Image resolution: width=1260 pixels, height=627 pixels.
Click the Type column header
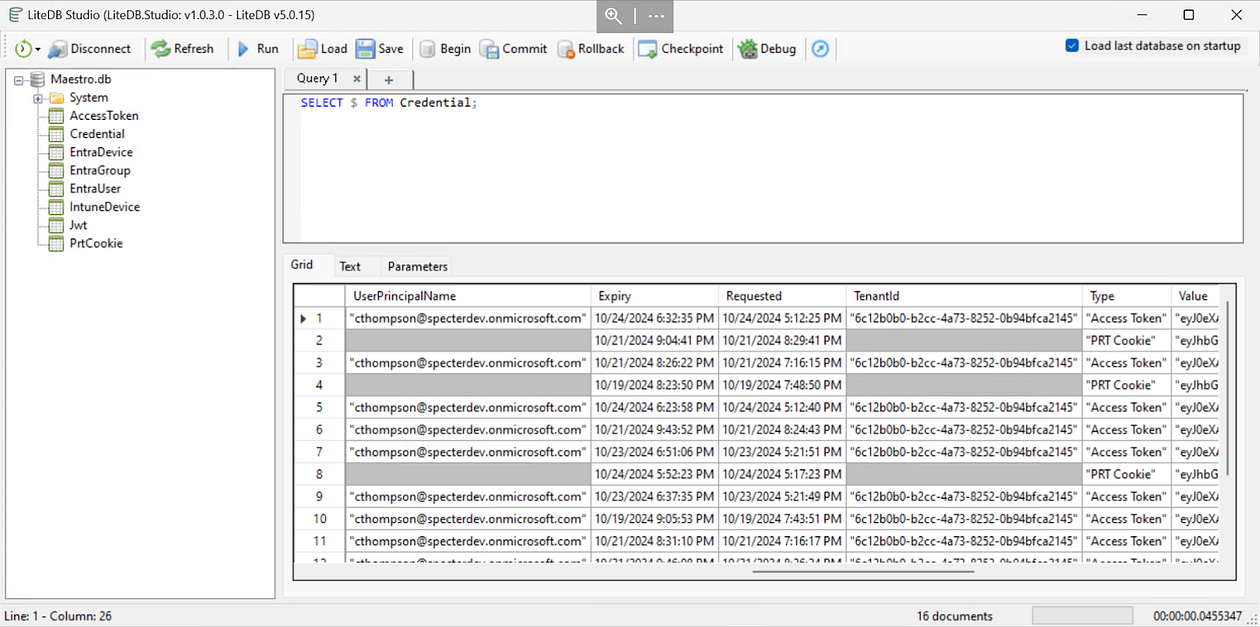pos(1127,296)
